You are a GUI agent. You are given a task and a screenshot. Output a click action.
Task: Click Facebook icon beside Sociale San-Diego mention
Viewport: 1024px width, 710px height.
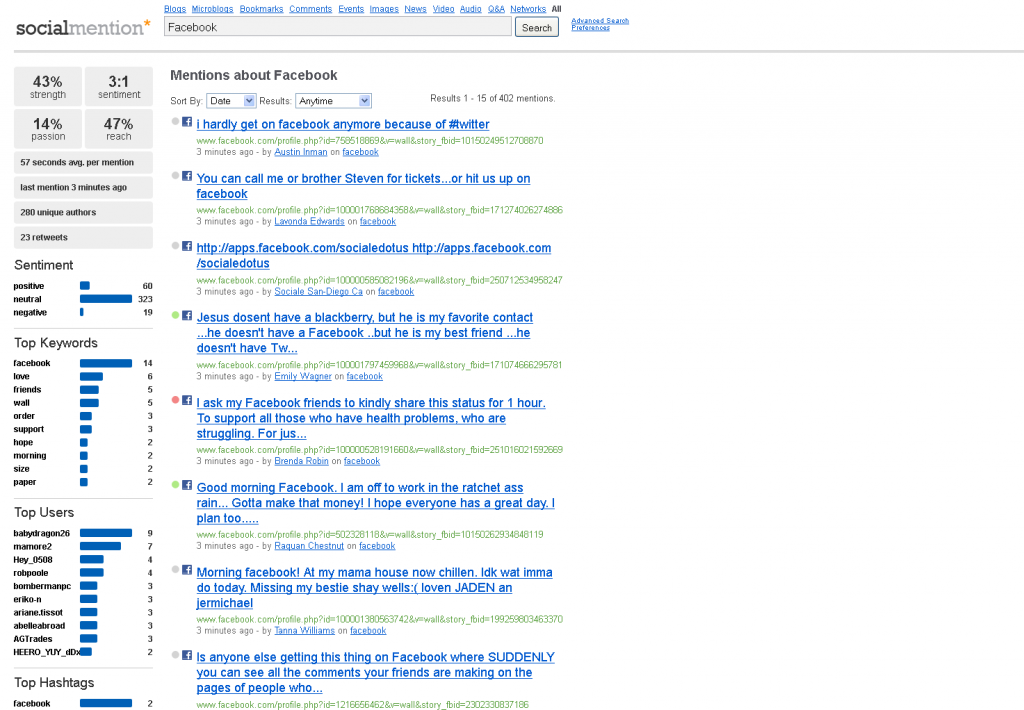point(187,245)
